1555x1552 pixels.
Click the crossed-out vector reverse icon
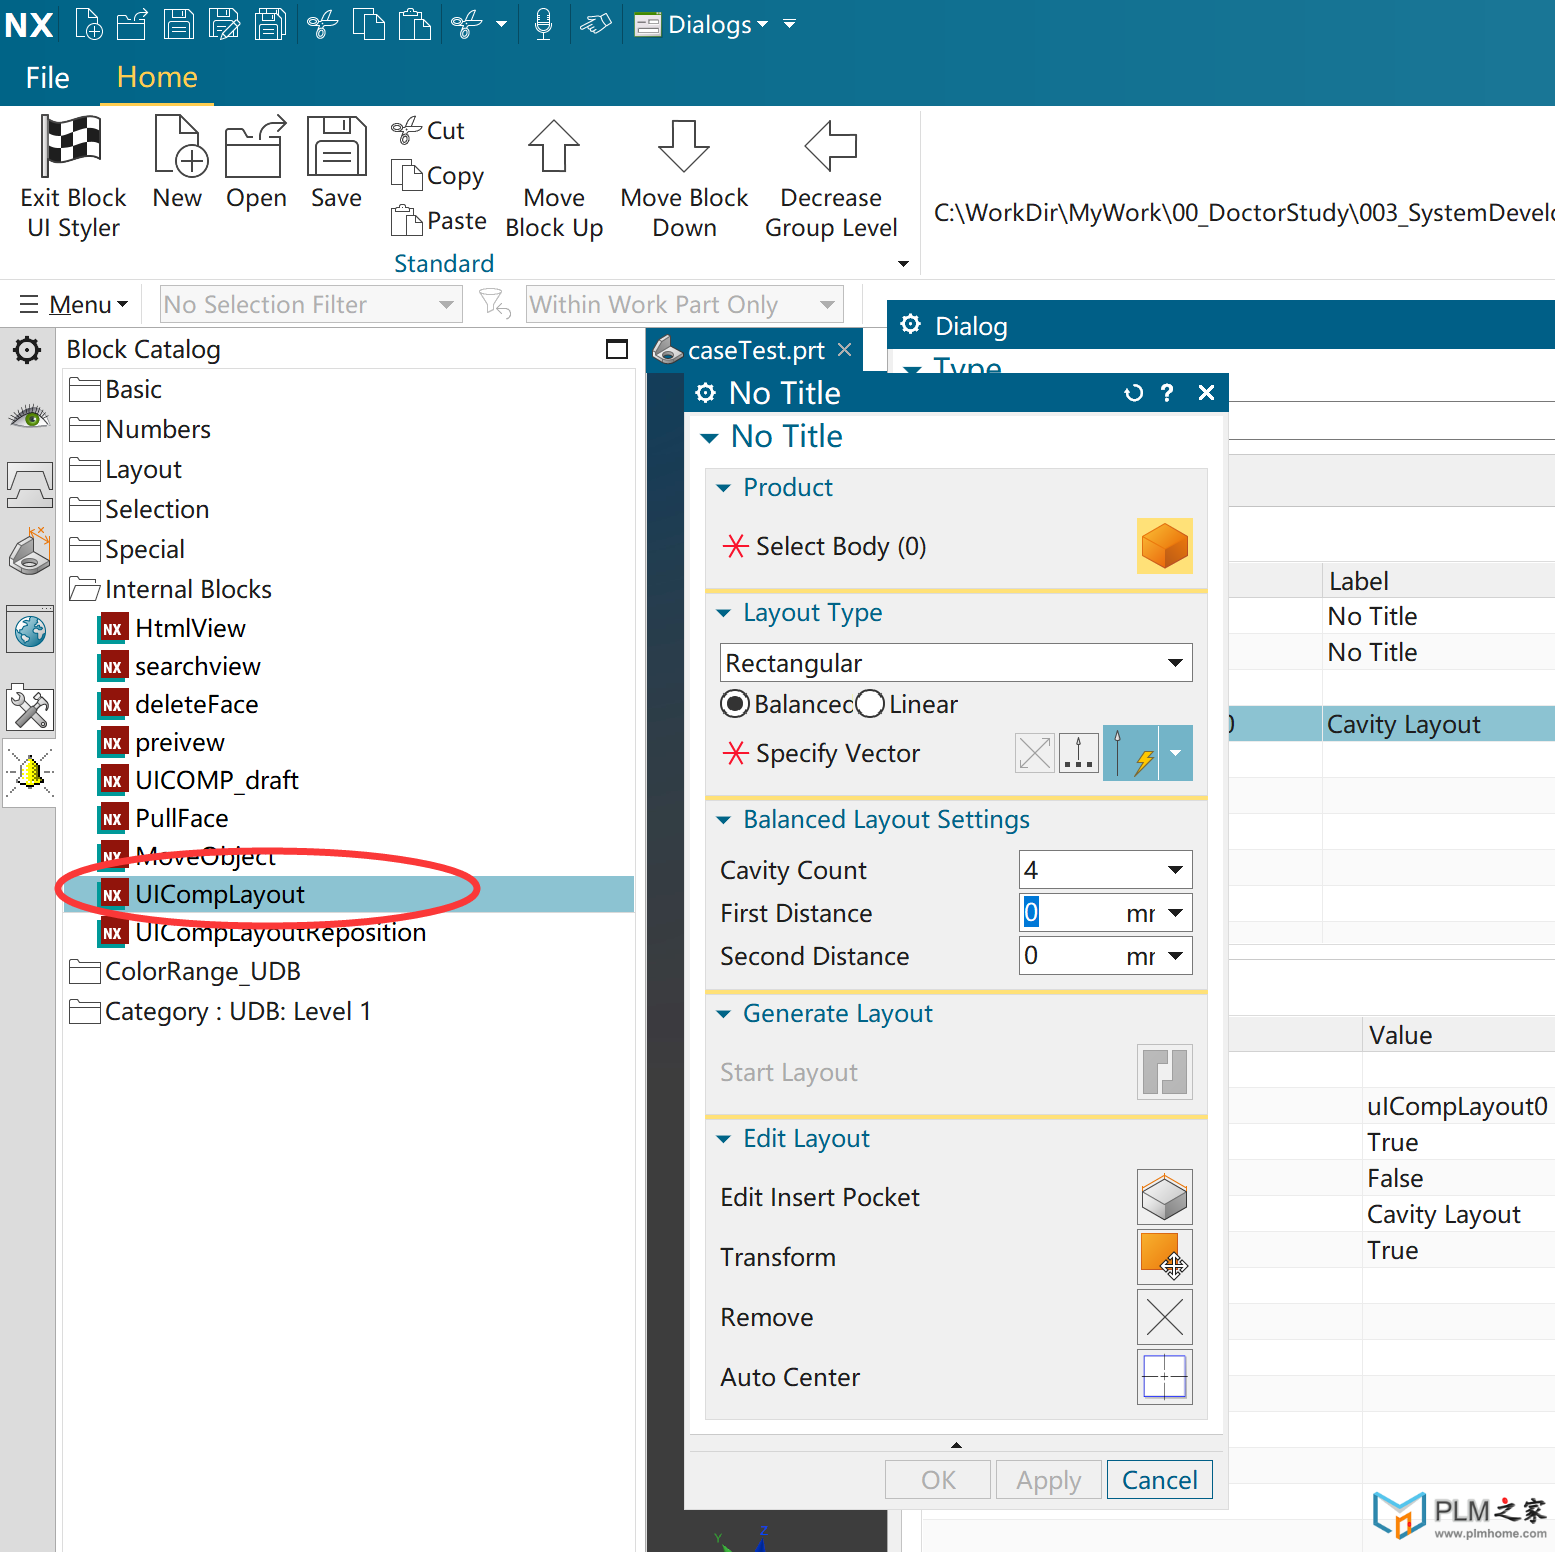[x=1034, y=753]
